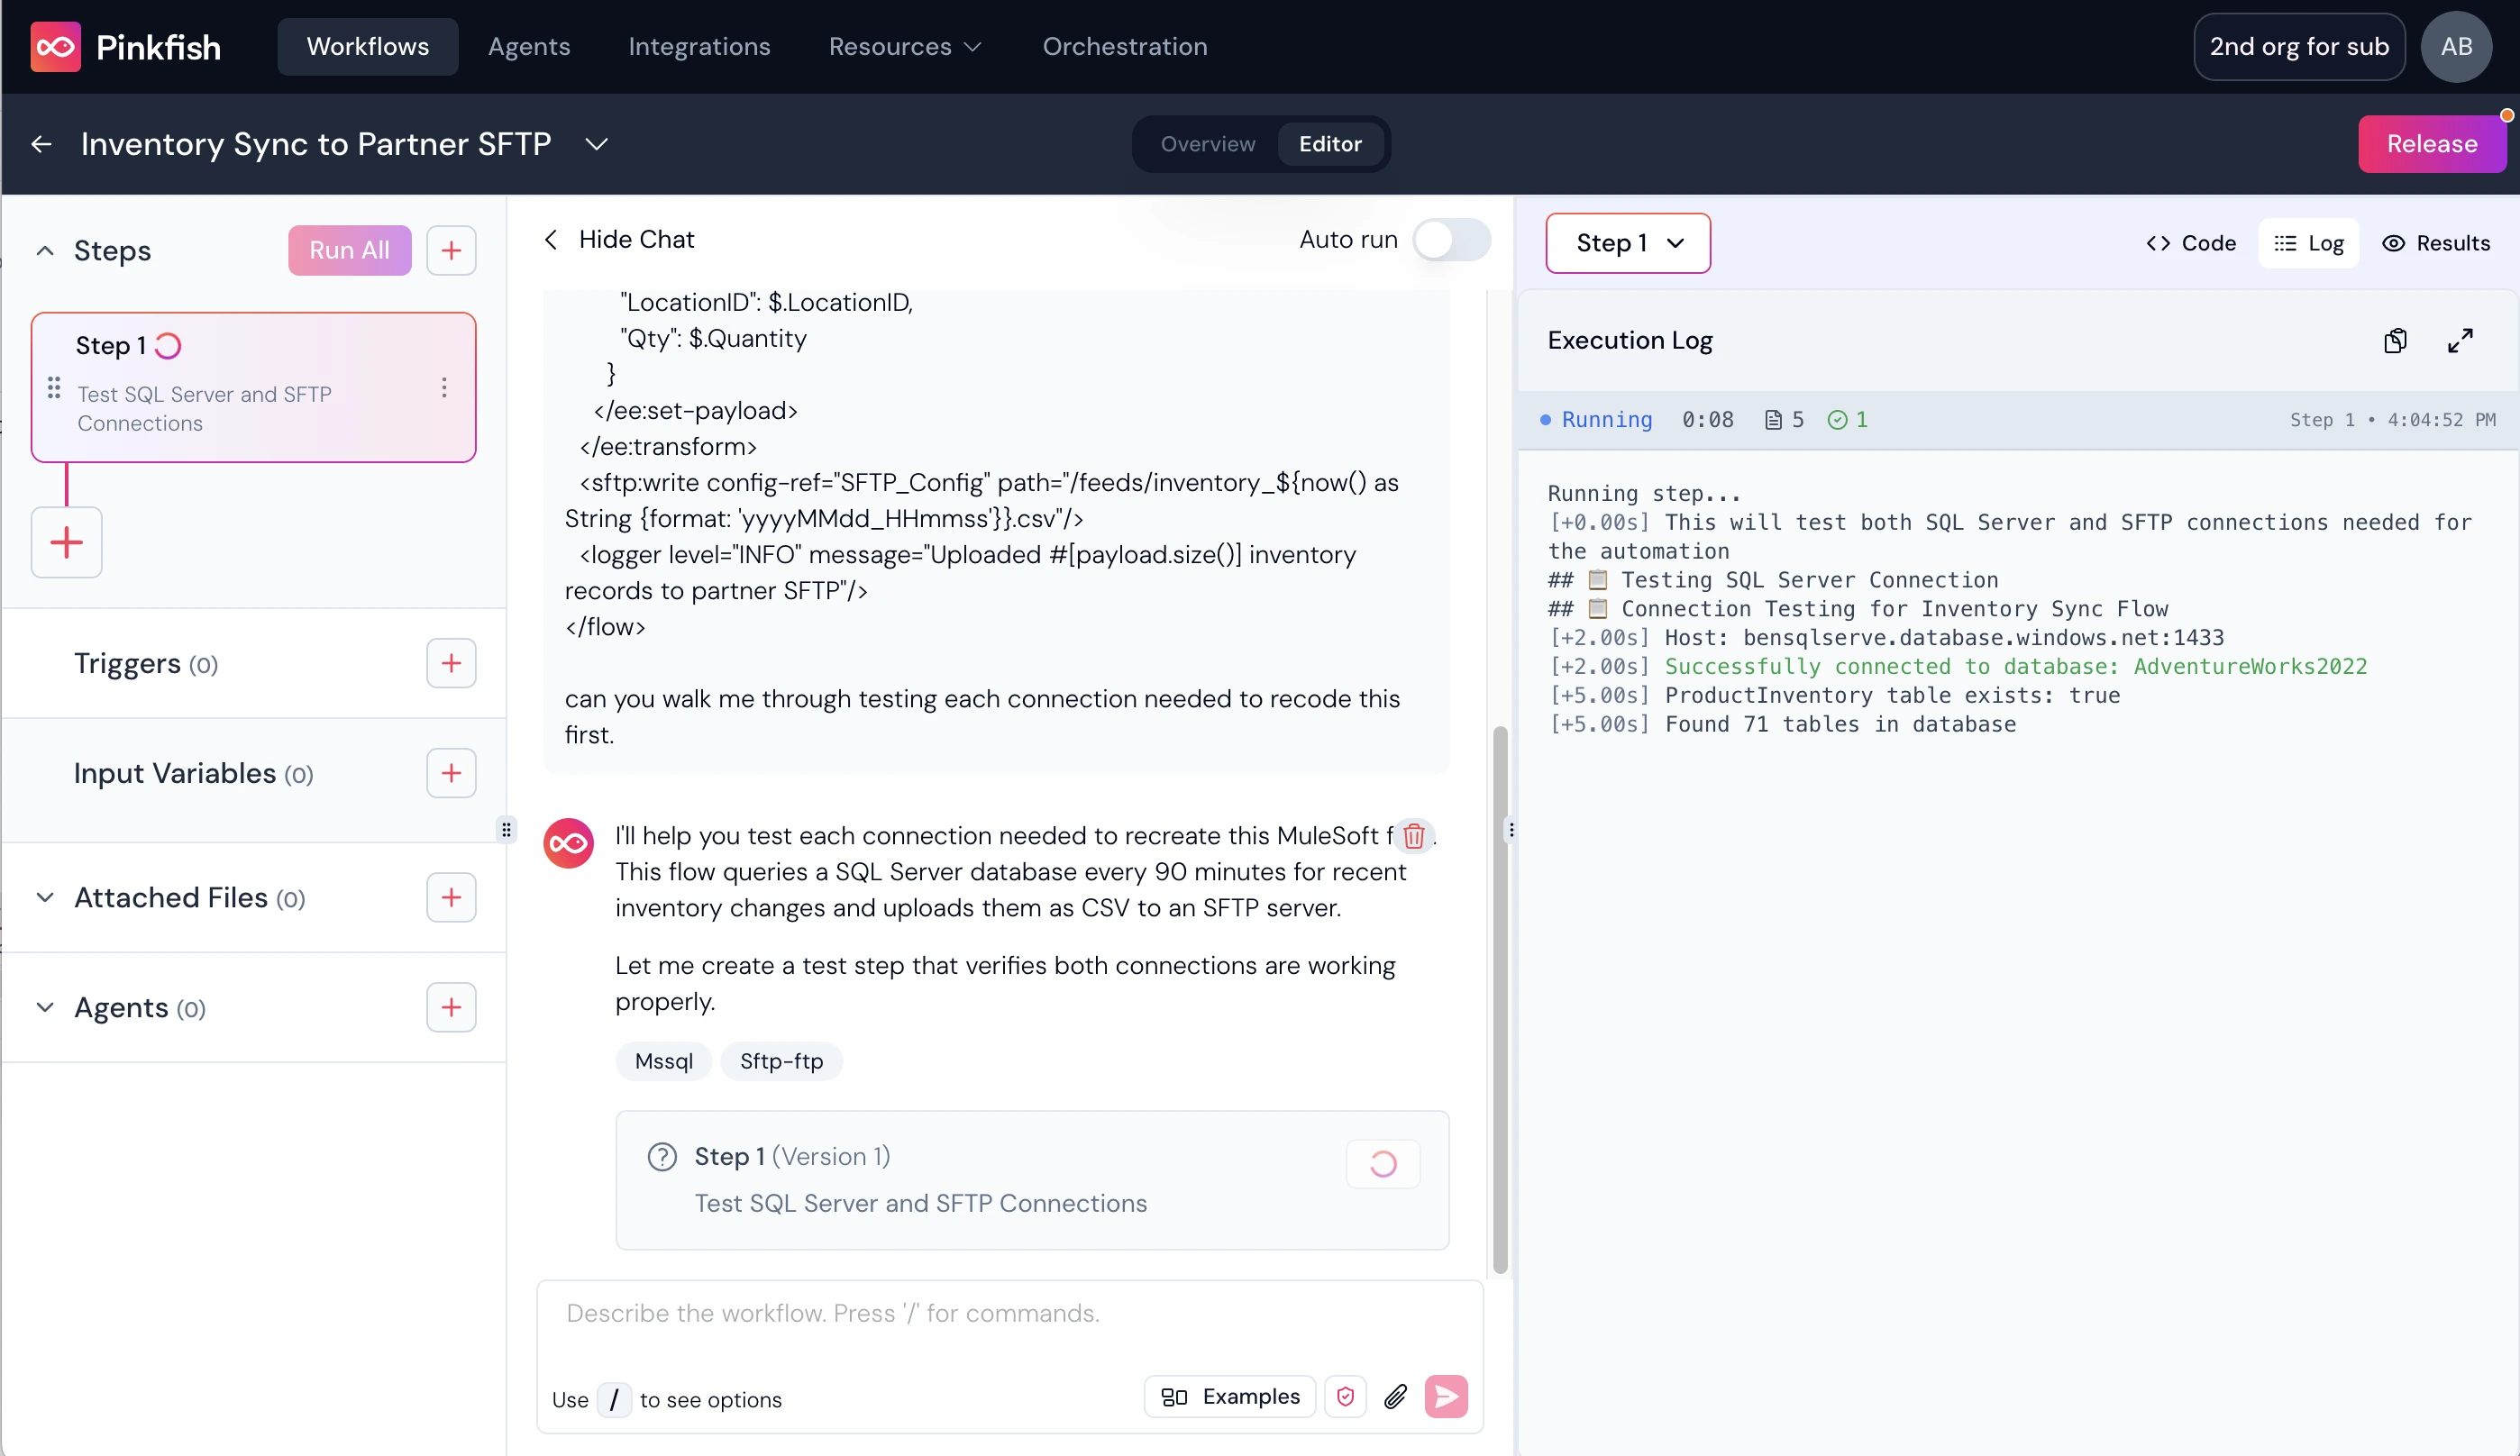Screen dimensions: 2520x1456
Task: Delete the assistant message with trash icon
Action: (x=1413, y=836)
